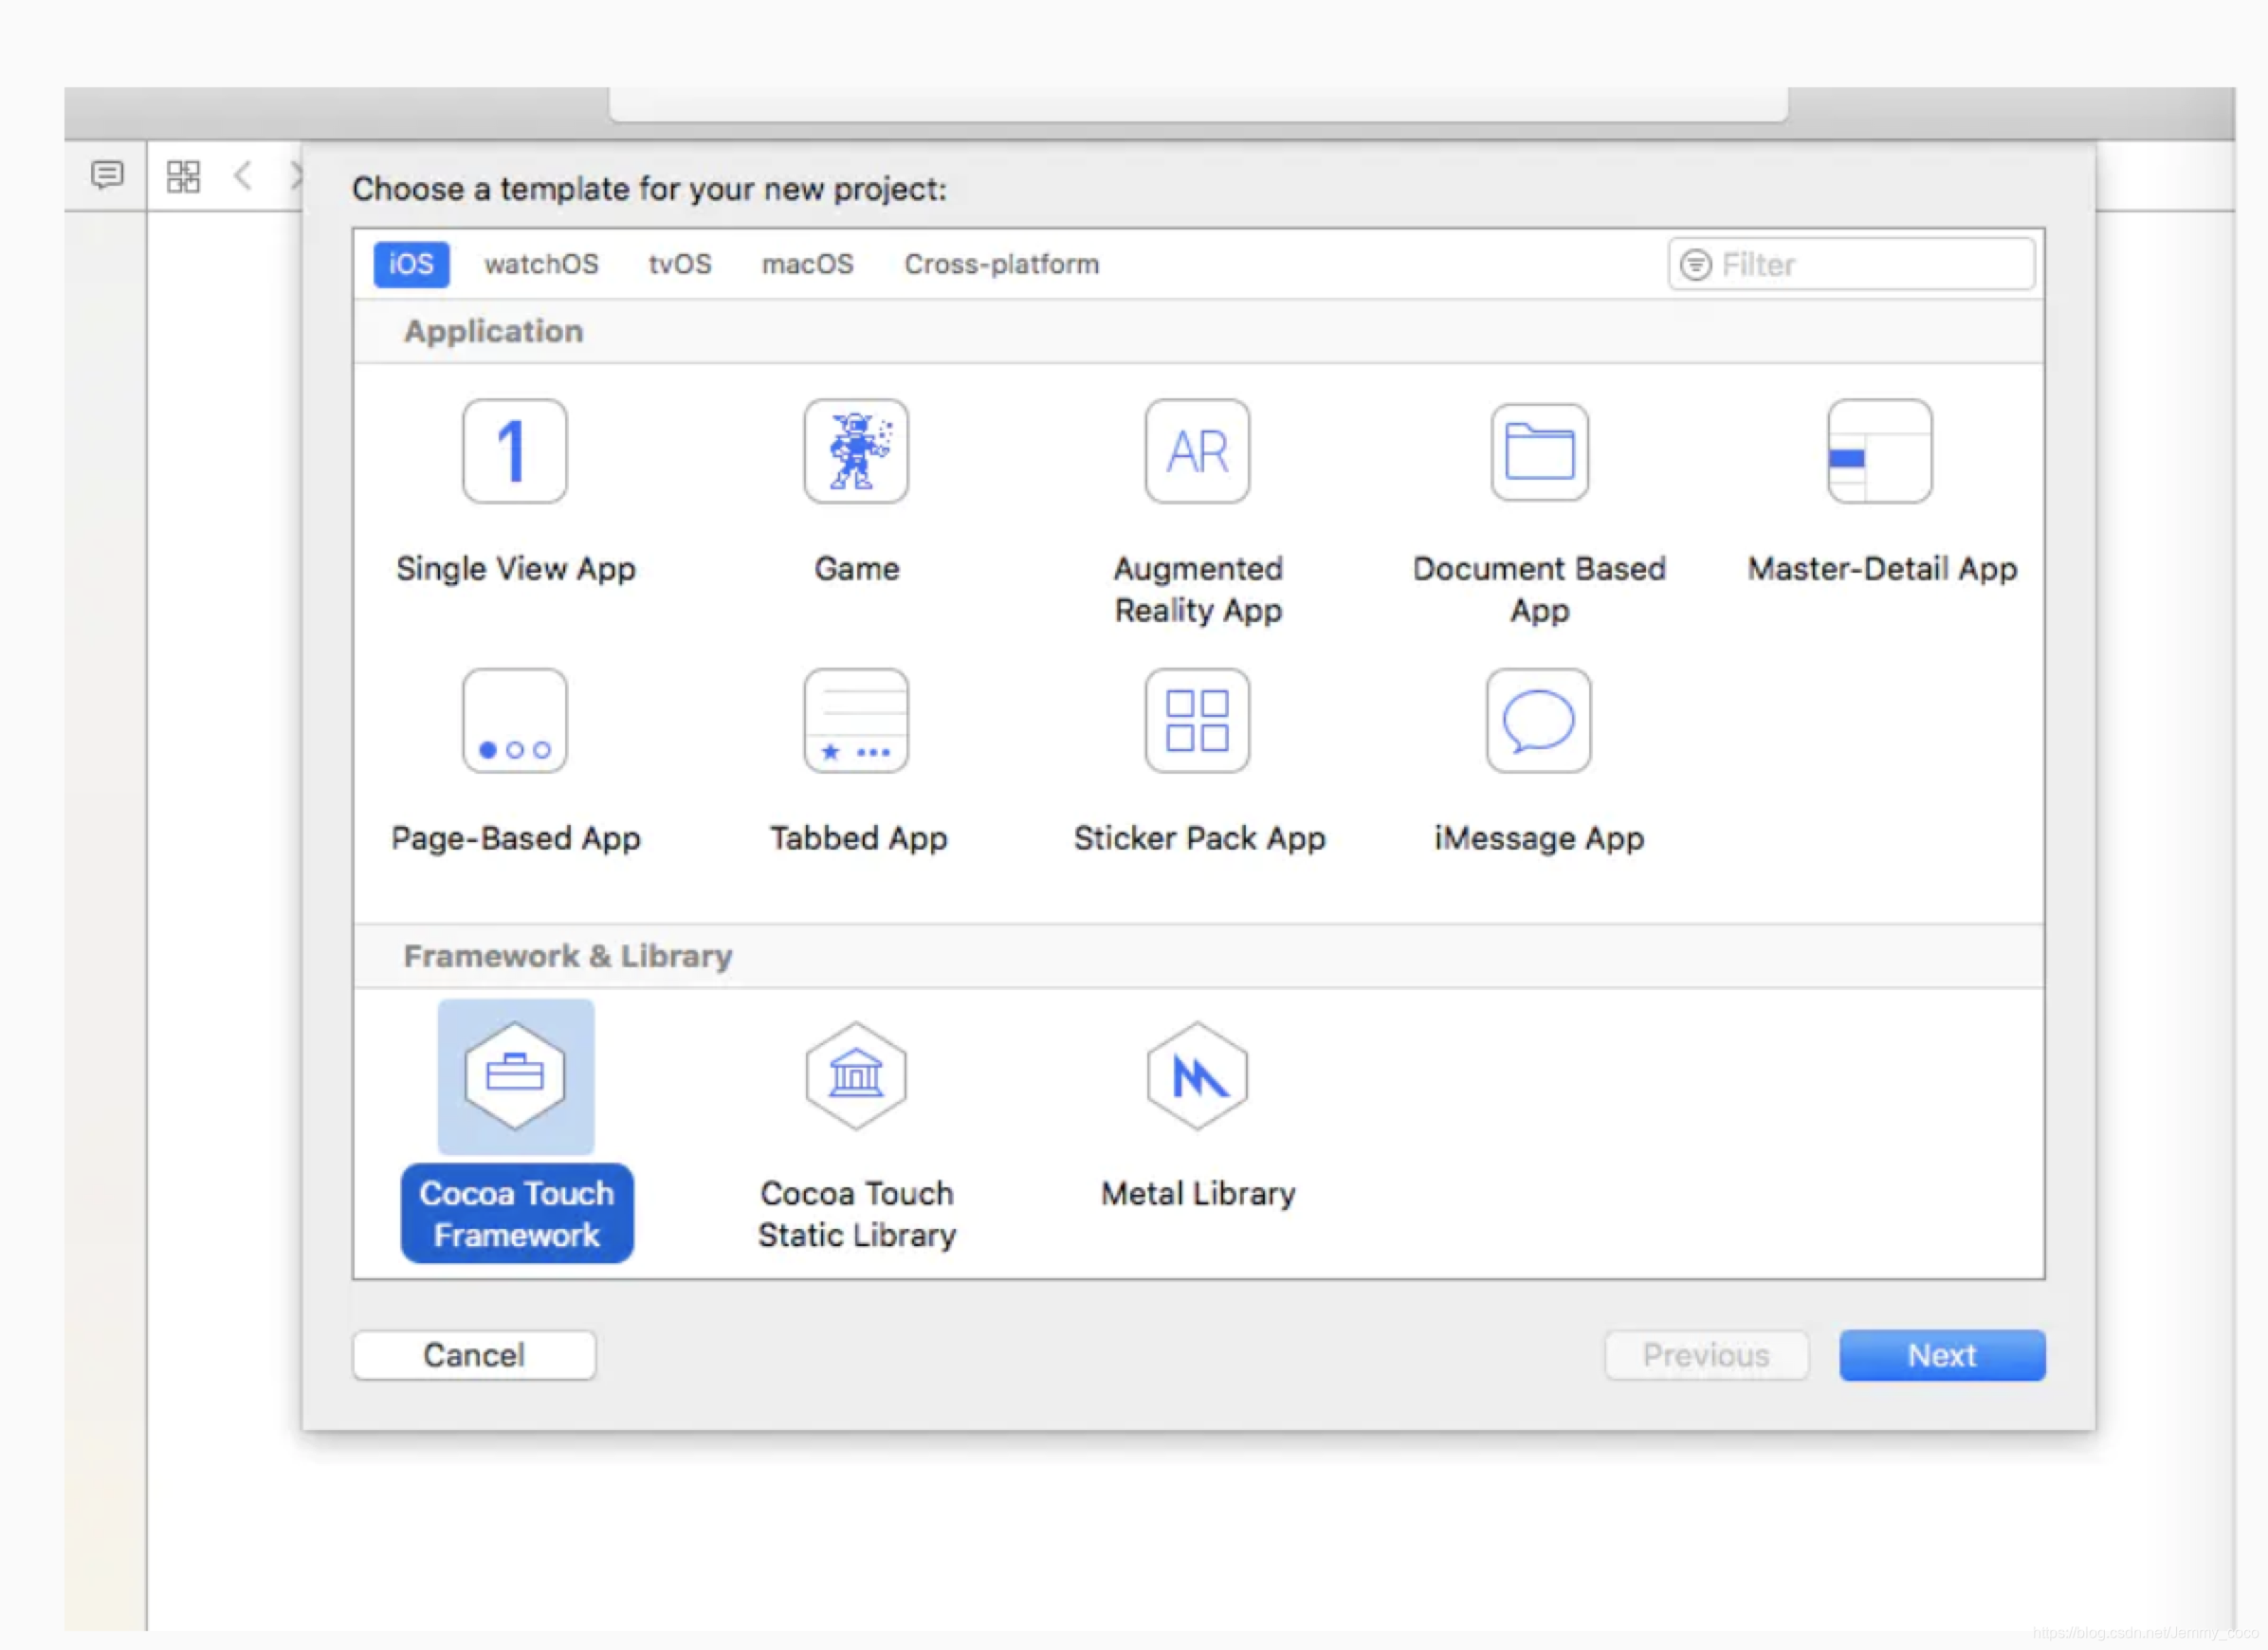Screen dimensions: 2268x1650
Task: Select the Cocoa Touch Framework toolbox icon
Action: coord(515,1076)
